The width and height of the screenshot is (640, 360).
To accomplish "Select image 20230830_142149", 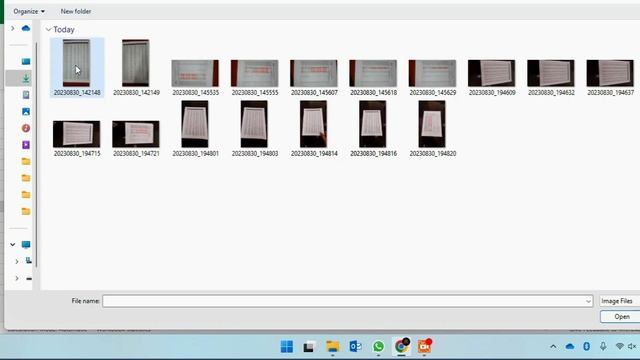I will pos(136,67).
